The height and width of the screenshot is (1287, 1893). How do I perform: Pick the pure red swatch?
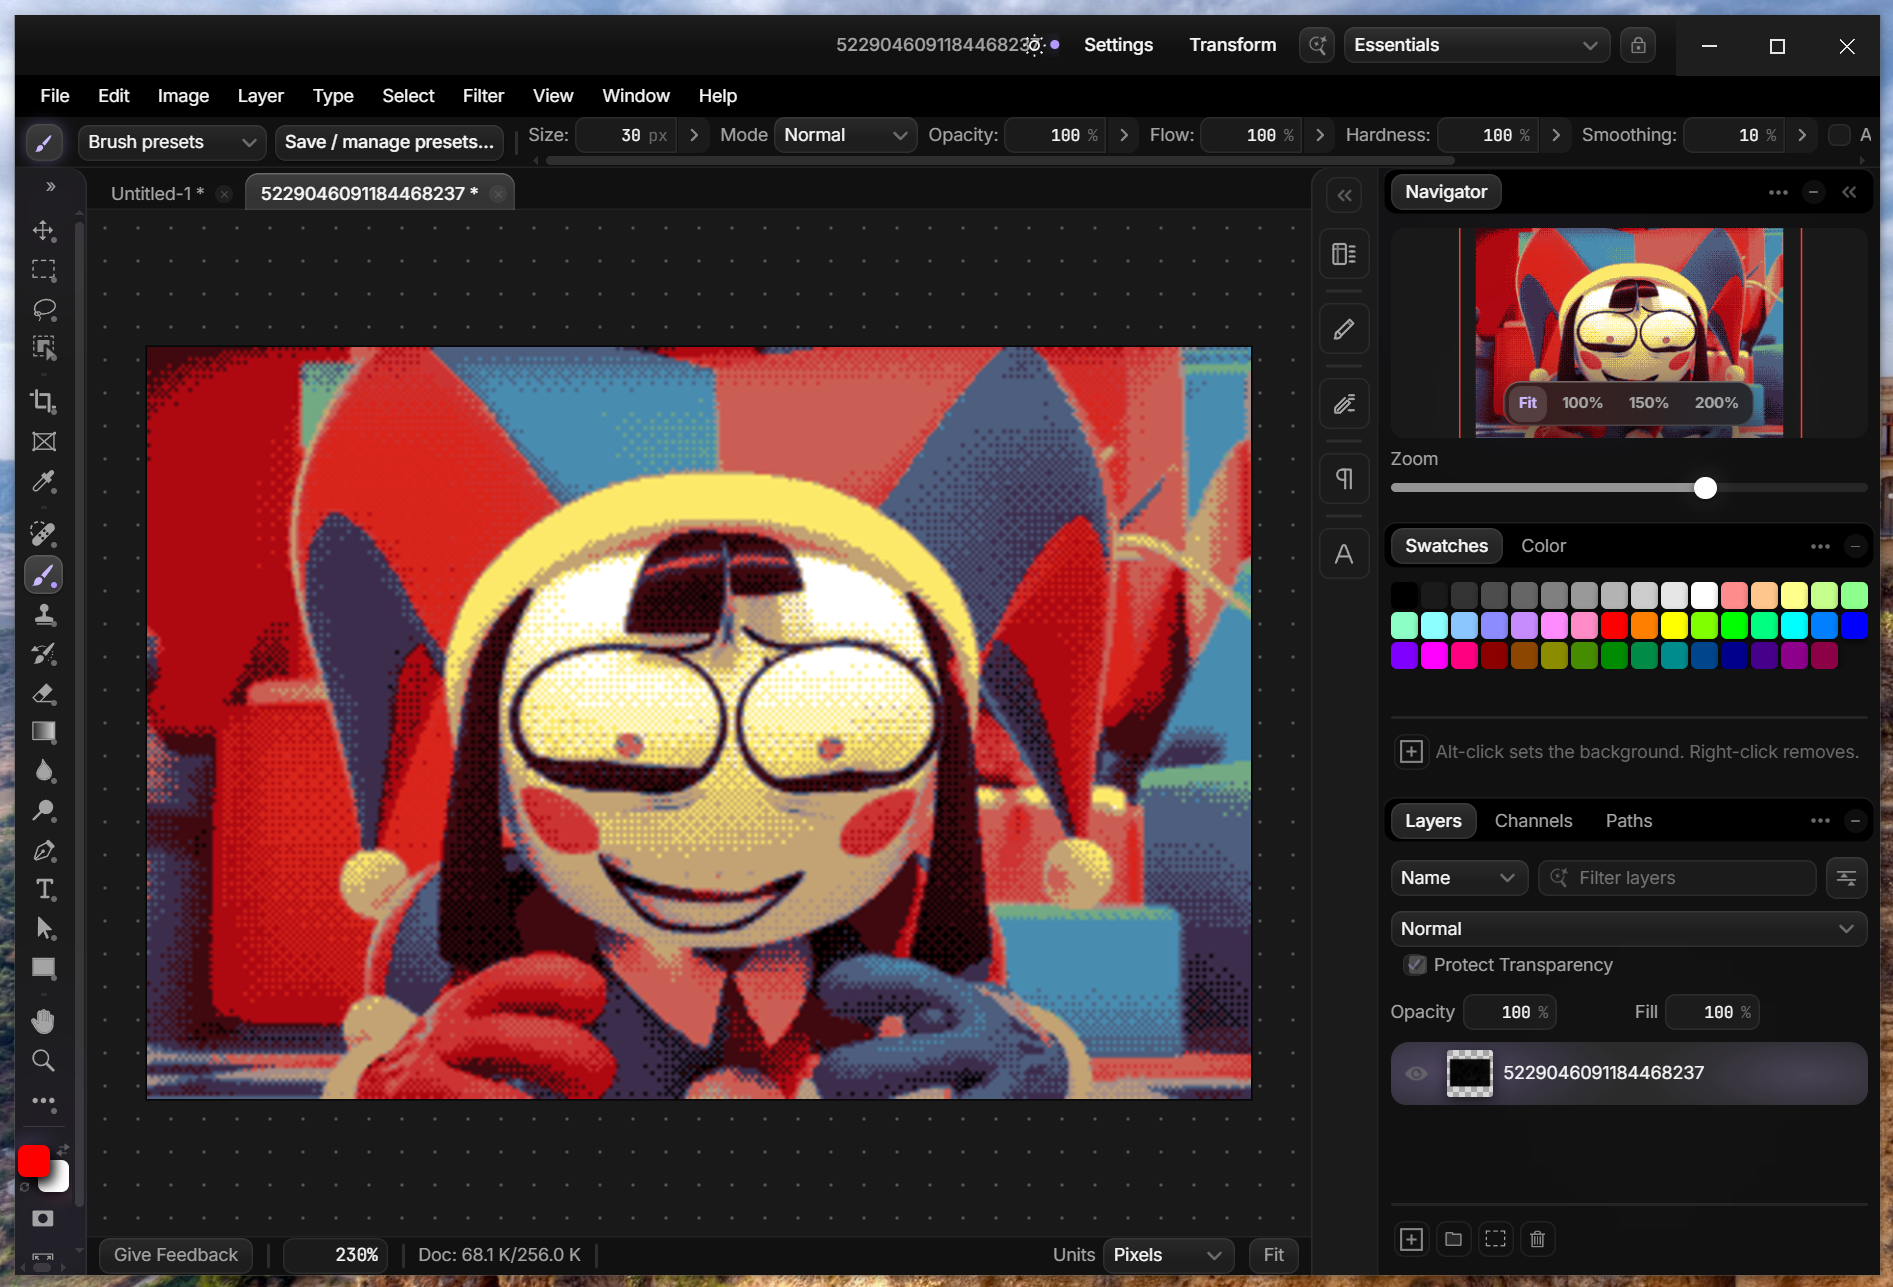1614,626
